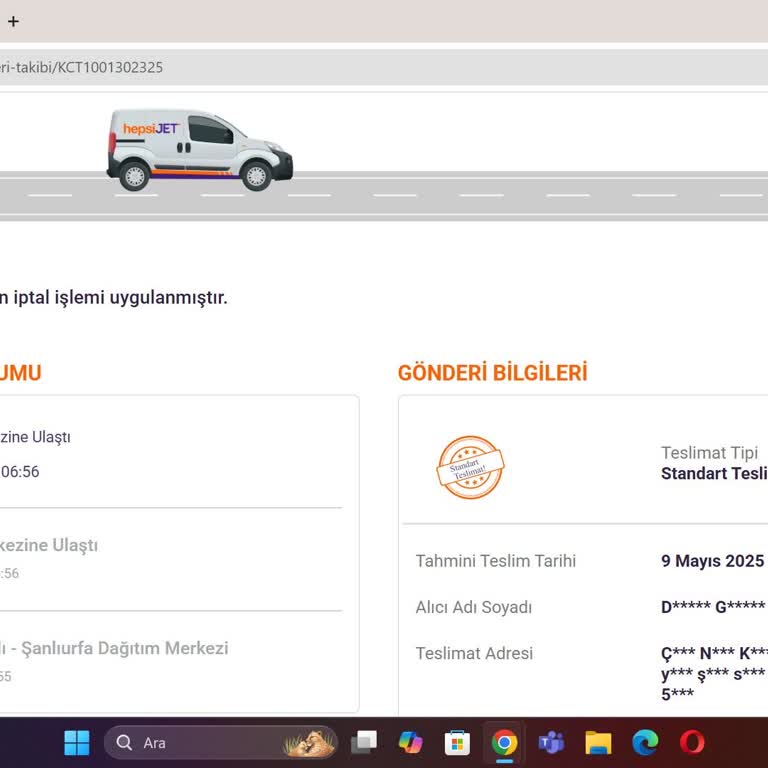The height and width of the screenshot is (768, 768).
Task: Open Microsoft Store from taskbar
Action: tap(457, 743)
